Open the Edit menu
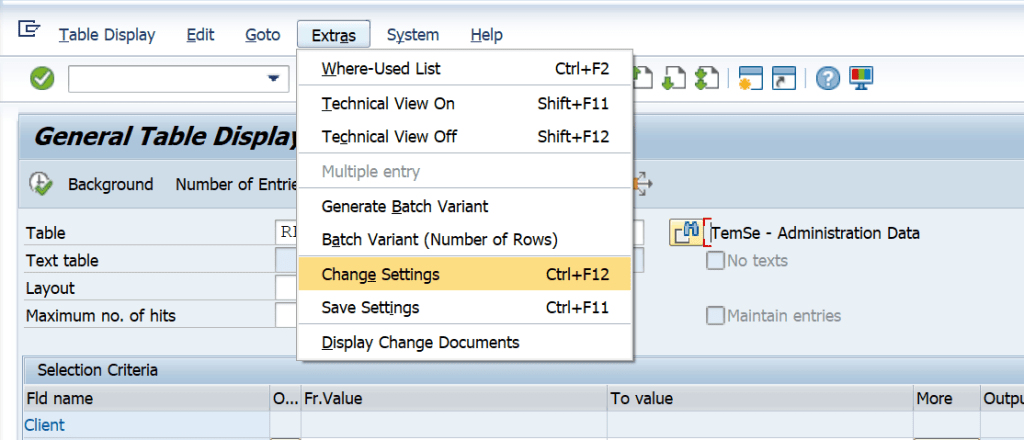The height and width of the screenshot is (440, 1024). coord(200,35)
